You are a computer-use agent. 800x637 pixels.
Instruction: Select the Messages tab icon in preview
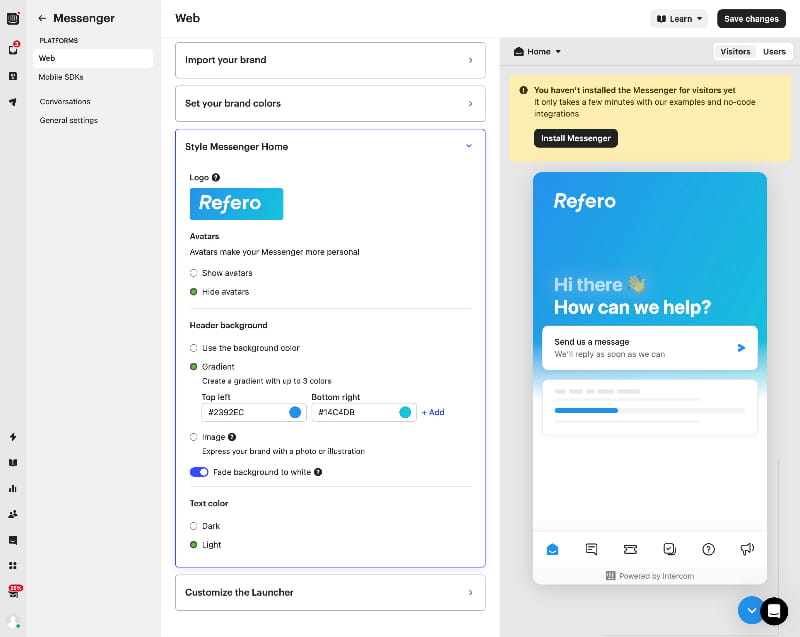591,549
